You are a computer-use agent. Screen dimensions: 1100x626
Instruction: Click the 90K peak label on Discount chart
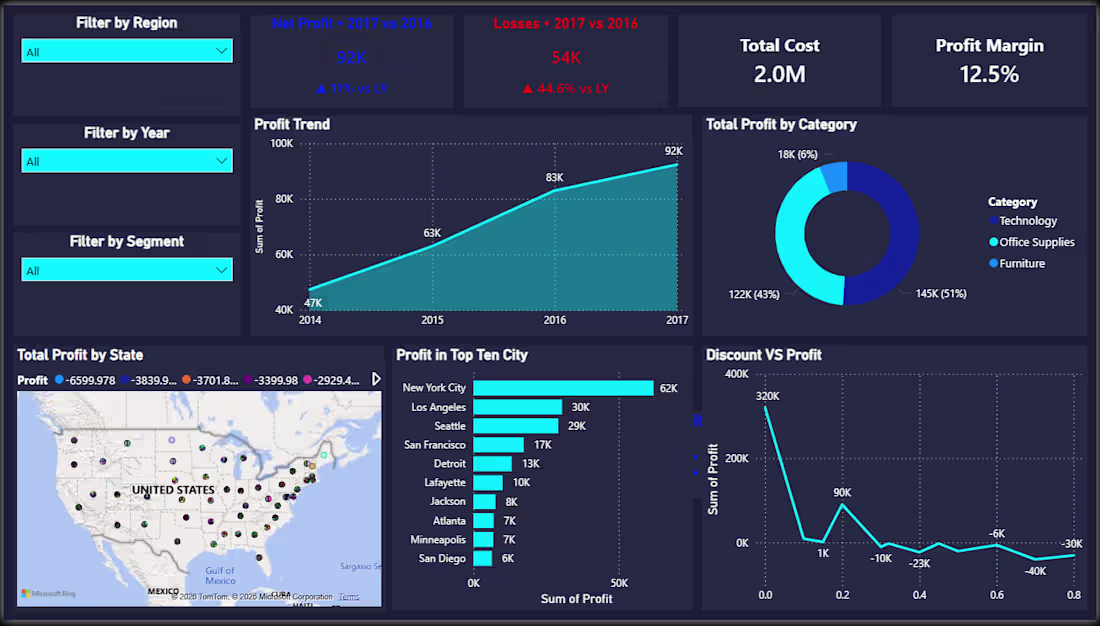coord(842,493)
